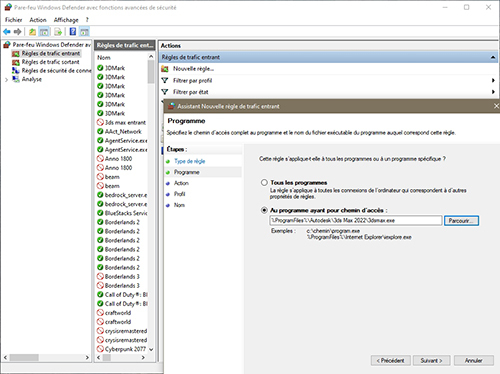Toggle the console tree toolbar icon
500x374 pixels.
(x=44, y=32)
